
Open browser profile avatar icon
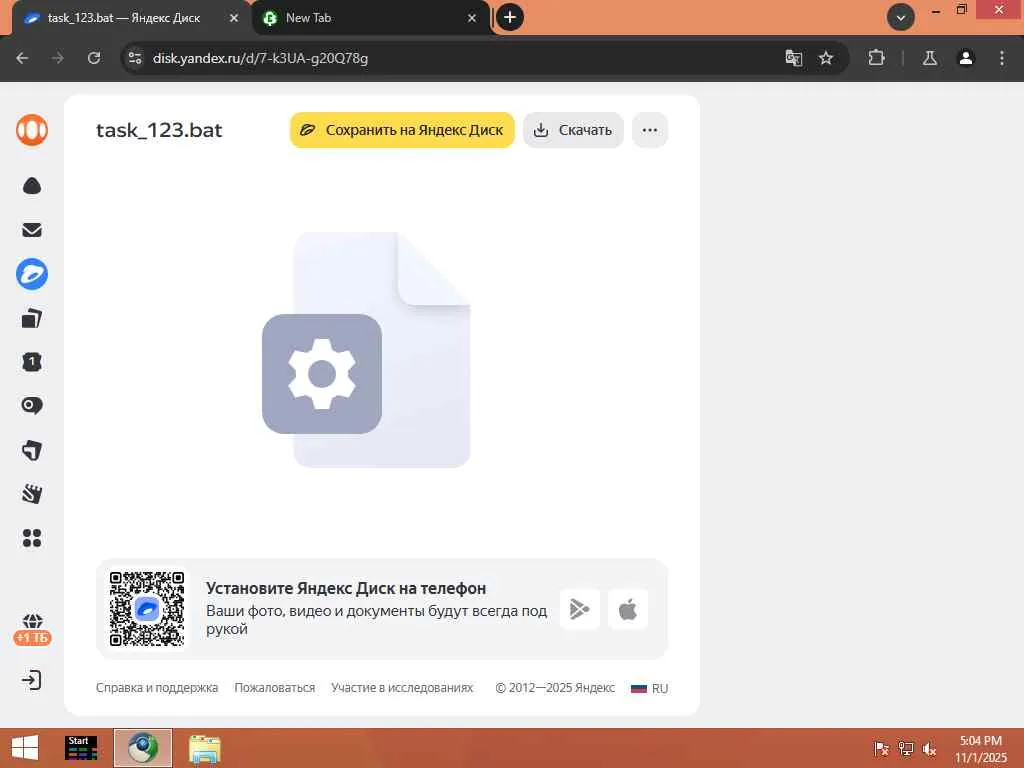point(966,58)
